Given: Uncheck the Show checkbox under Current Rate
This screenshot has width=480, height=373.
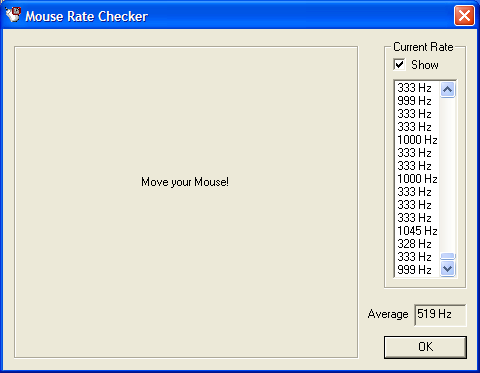Looking at the screenshot, I should coord(399,64).
